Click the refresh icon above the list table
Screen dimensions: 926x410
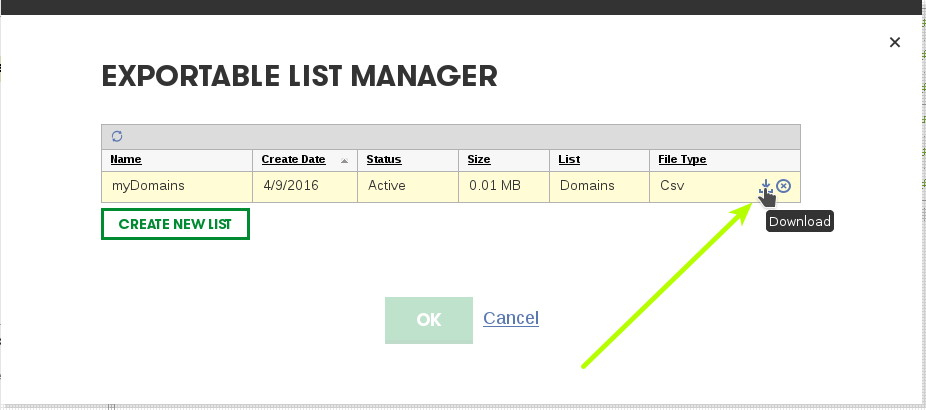117,136
